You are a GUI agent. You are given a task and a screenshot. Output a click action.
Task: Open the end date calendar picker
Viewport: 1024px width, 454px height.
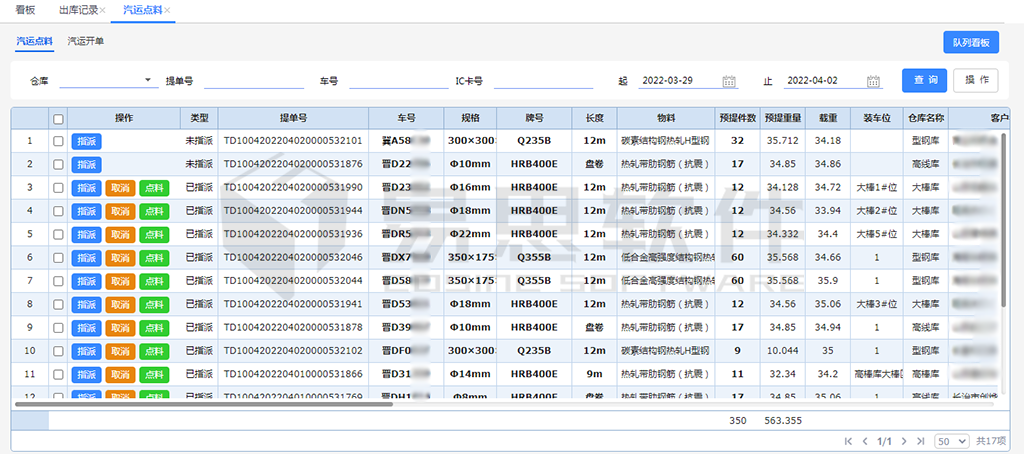tap(874, 81)
